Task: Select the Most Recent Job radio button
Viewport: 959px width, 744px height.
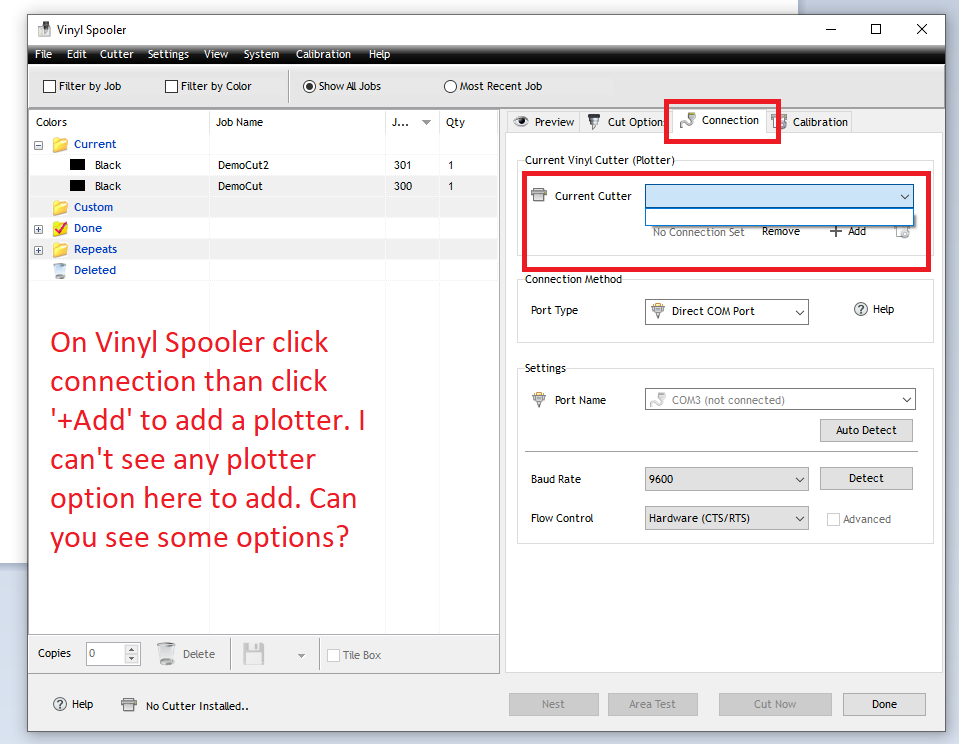Action: 450,86
